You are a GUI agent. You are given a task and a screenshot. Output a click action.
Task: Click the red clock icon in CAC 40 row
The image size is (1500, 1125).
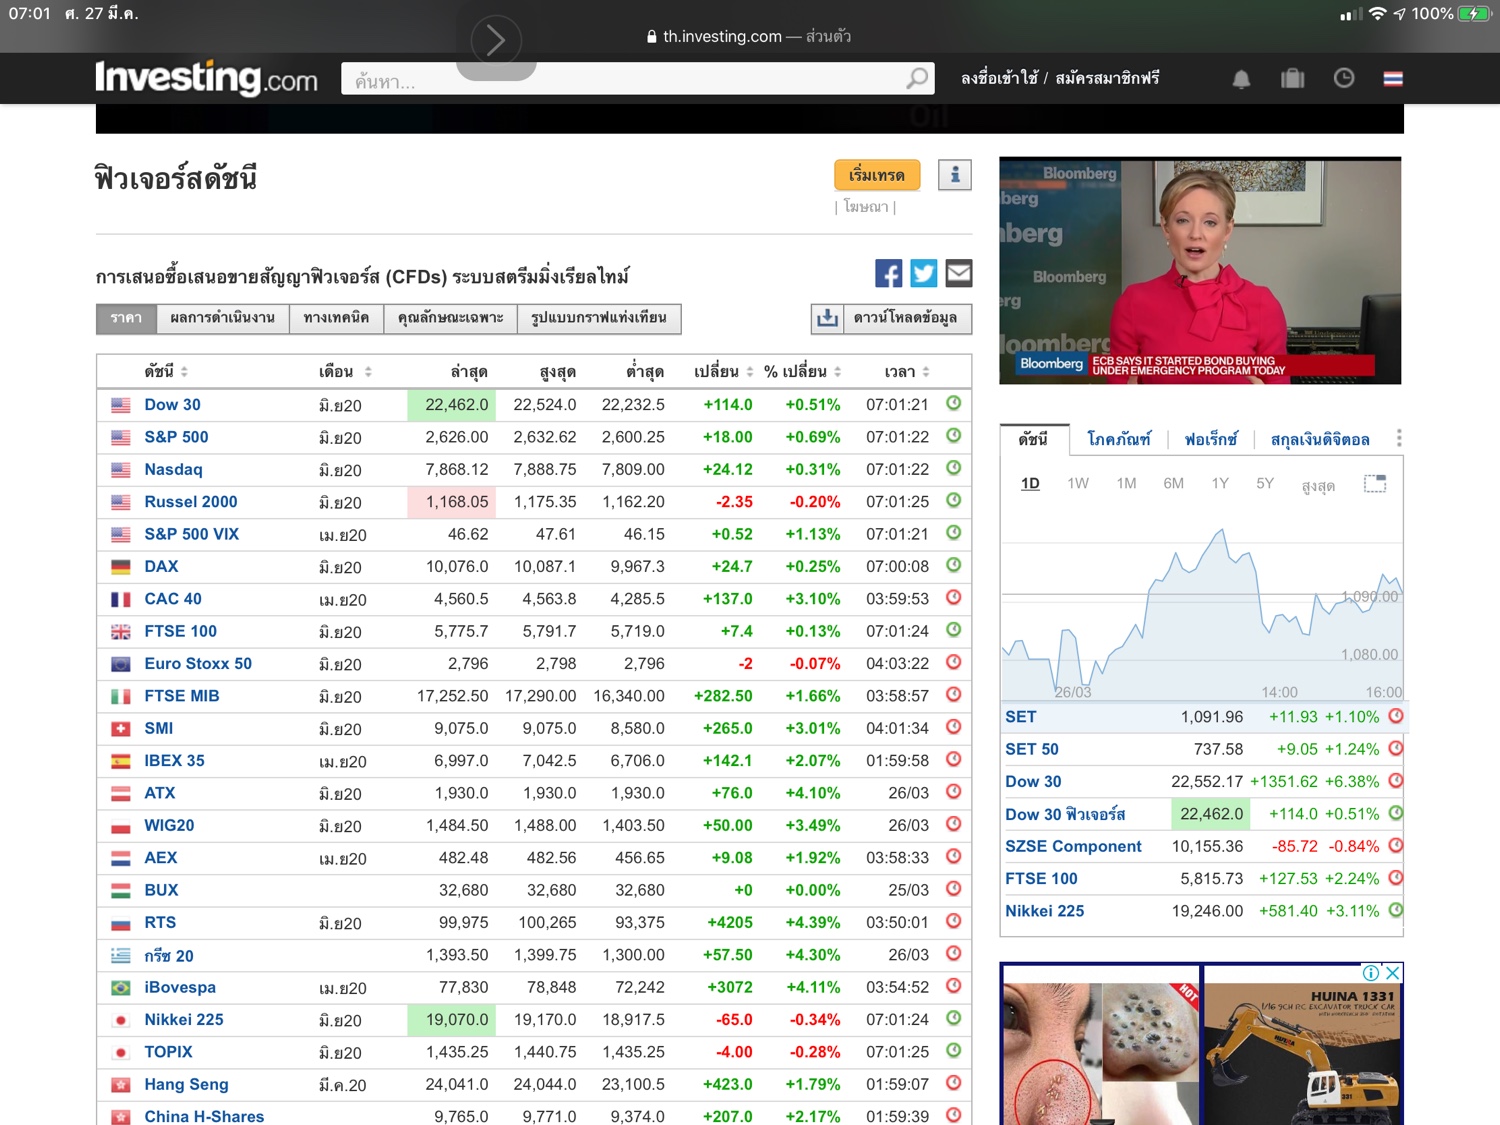click(954, 597)
